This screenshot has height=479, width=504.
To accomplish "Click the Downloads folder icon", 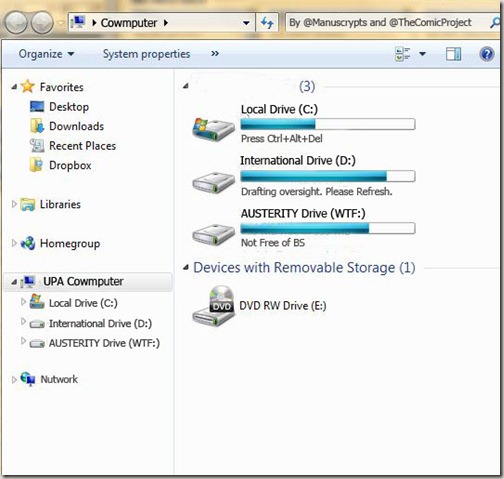I will point(37,126).
